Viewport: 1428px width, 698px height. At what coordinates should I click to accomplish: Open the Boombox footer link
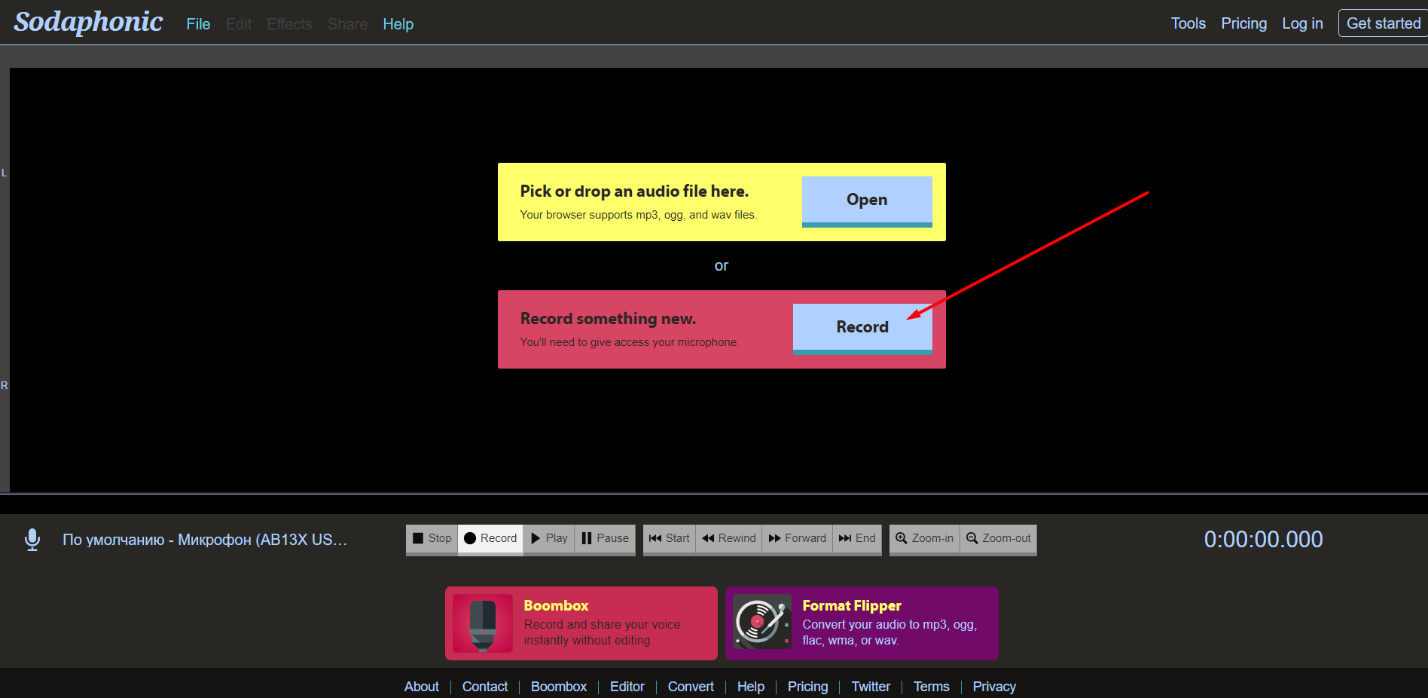559,687
